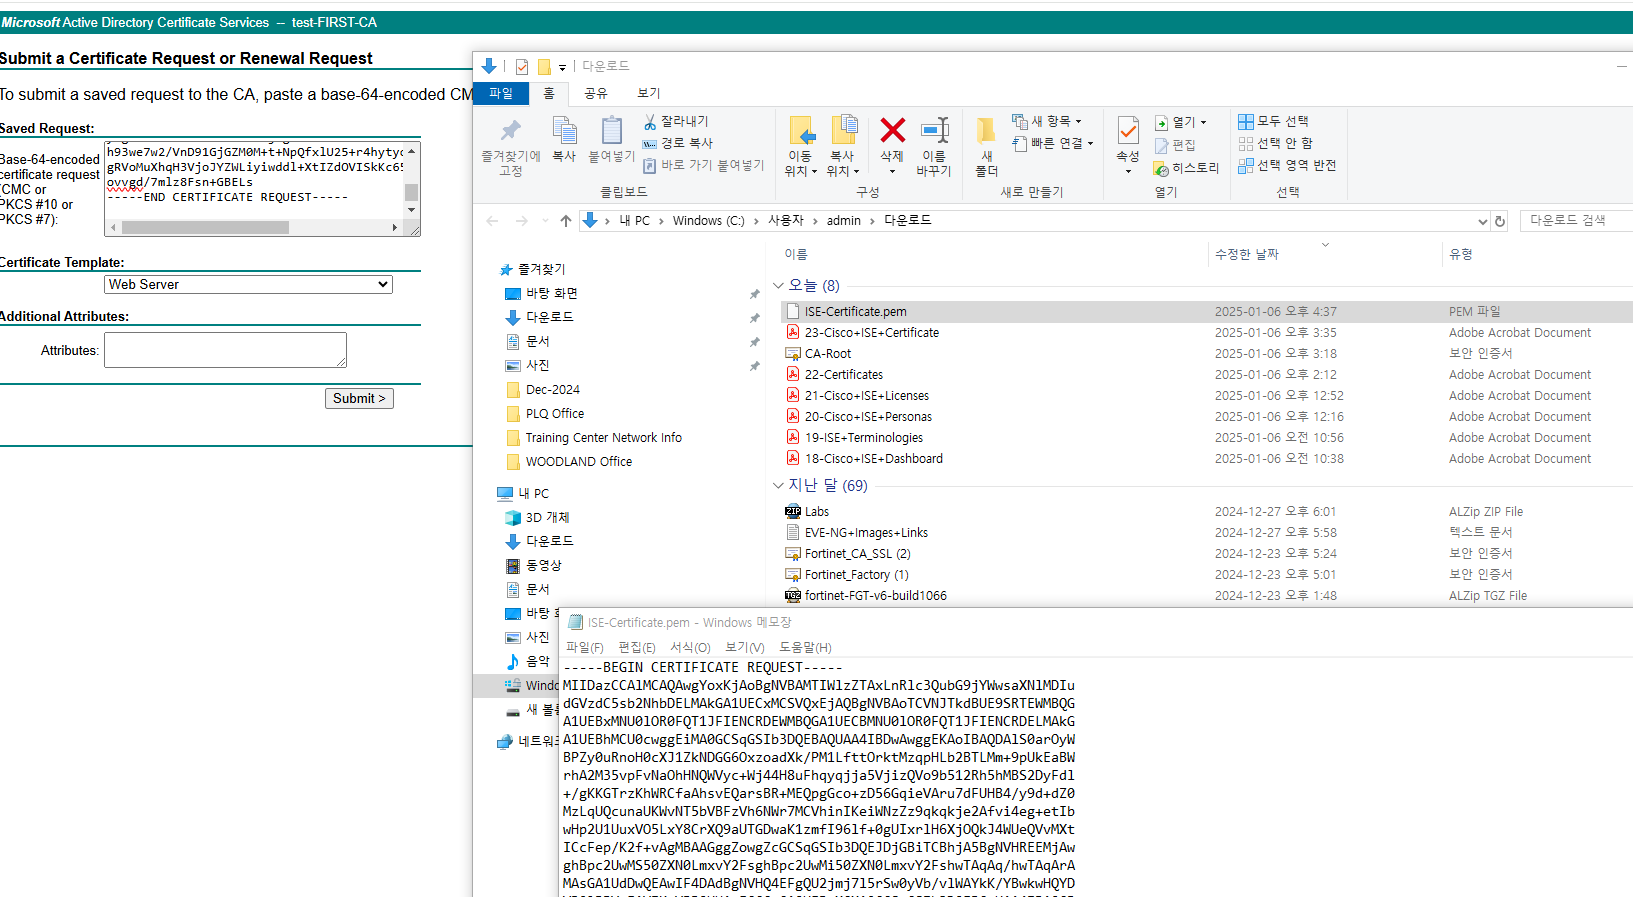
Task: Select the CA-Root certificate file
Action: (x=827, y=354)
